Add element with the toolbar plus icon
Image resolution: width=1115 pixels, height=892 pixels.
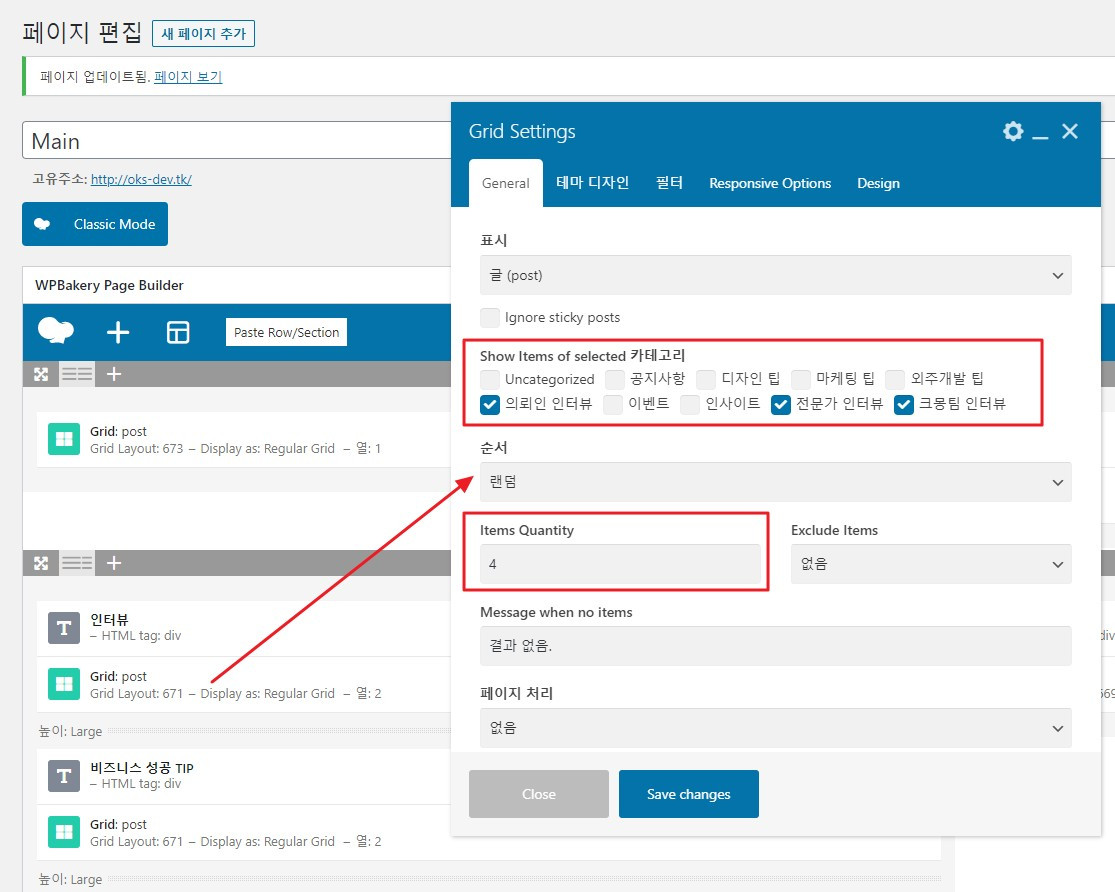[x=118, y=332]
